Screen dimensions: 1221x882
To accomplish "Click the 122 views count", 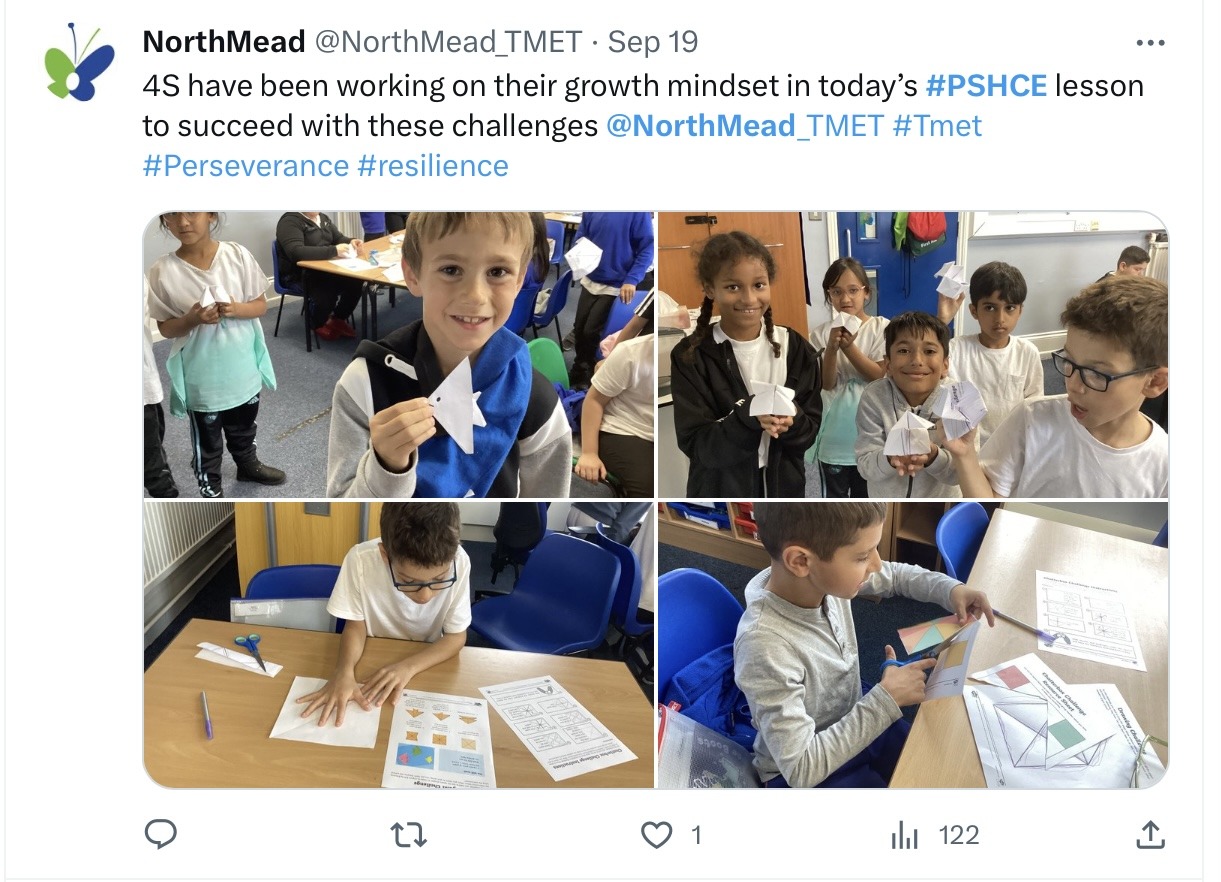I will pos(958,835).
